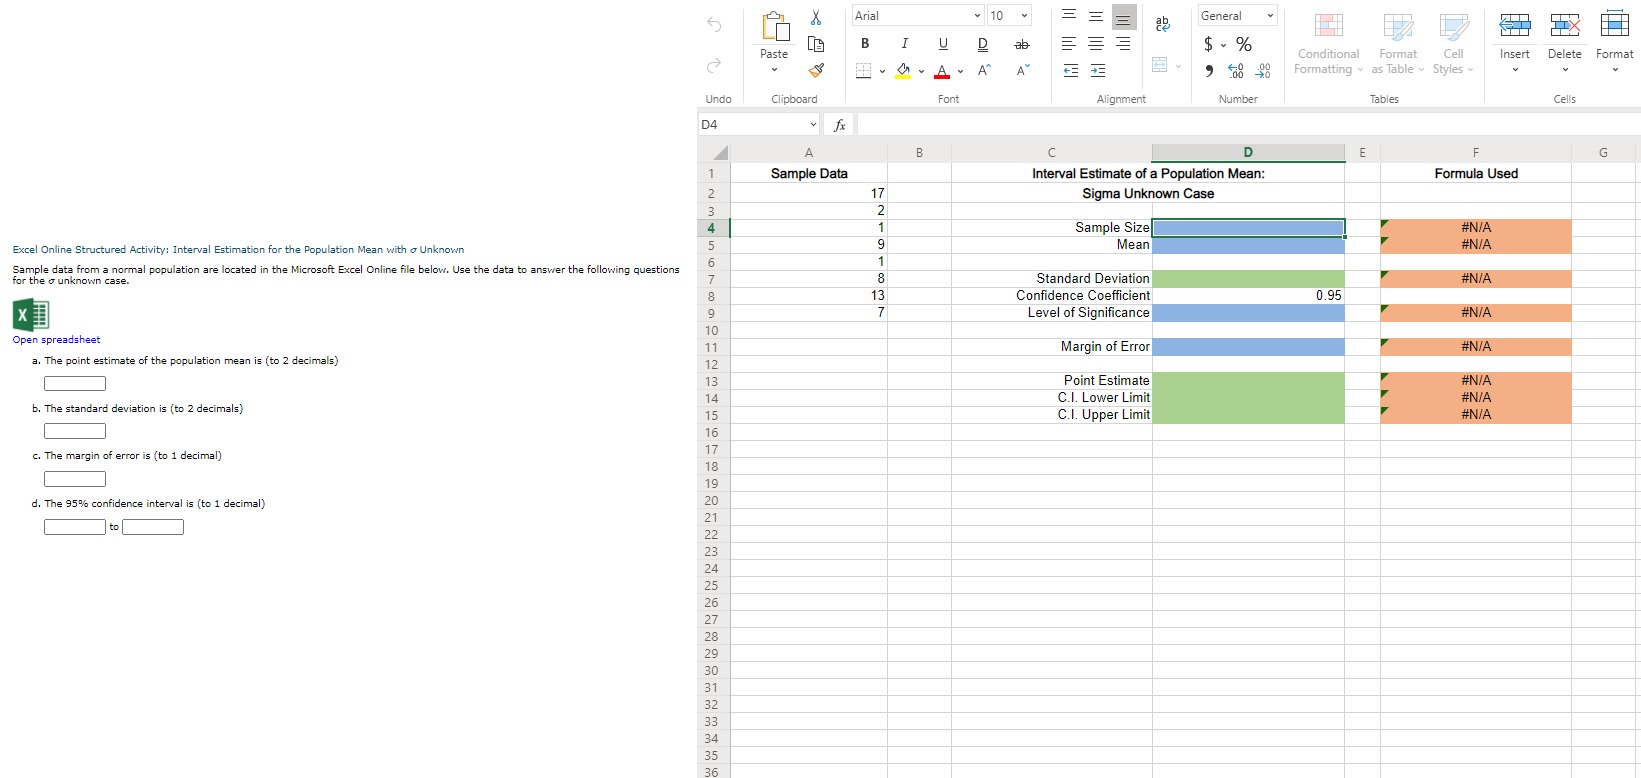The width and height of the screenshot is (1641, 778).
Task: Increase font size with grow font icon
Action: pyautogui.click(x=984, y=70)
